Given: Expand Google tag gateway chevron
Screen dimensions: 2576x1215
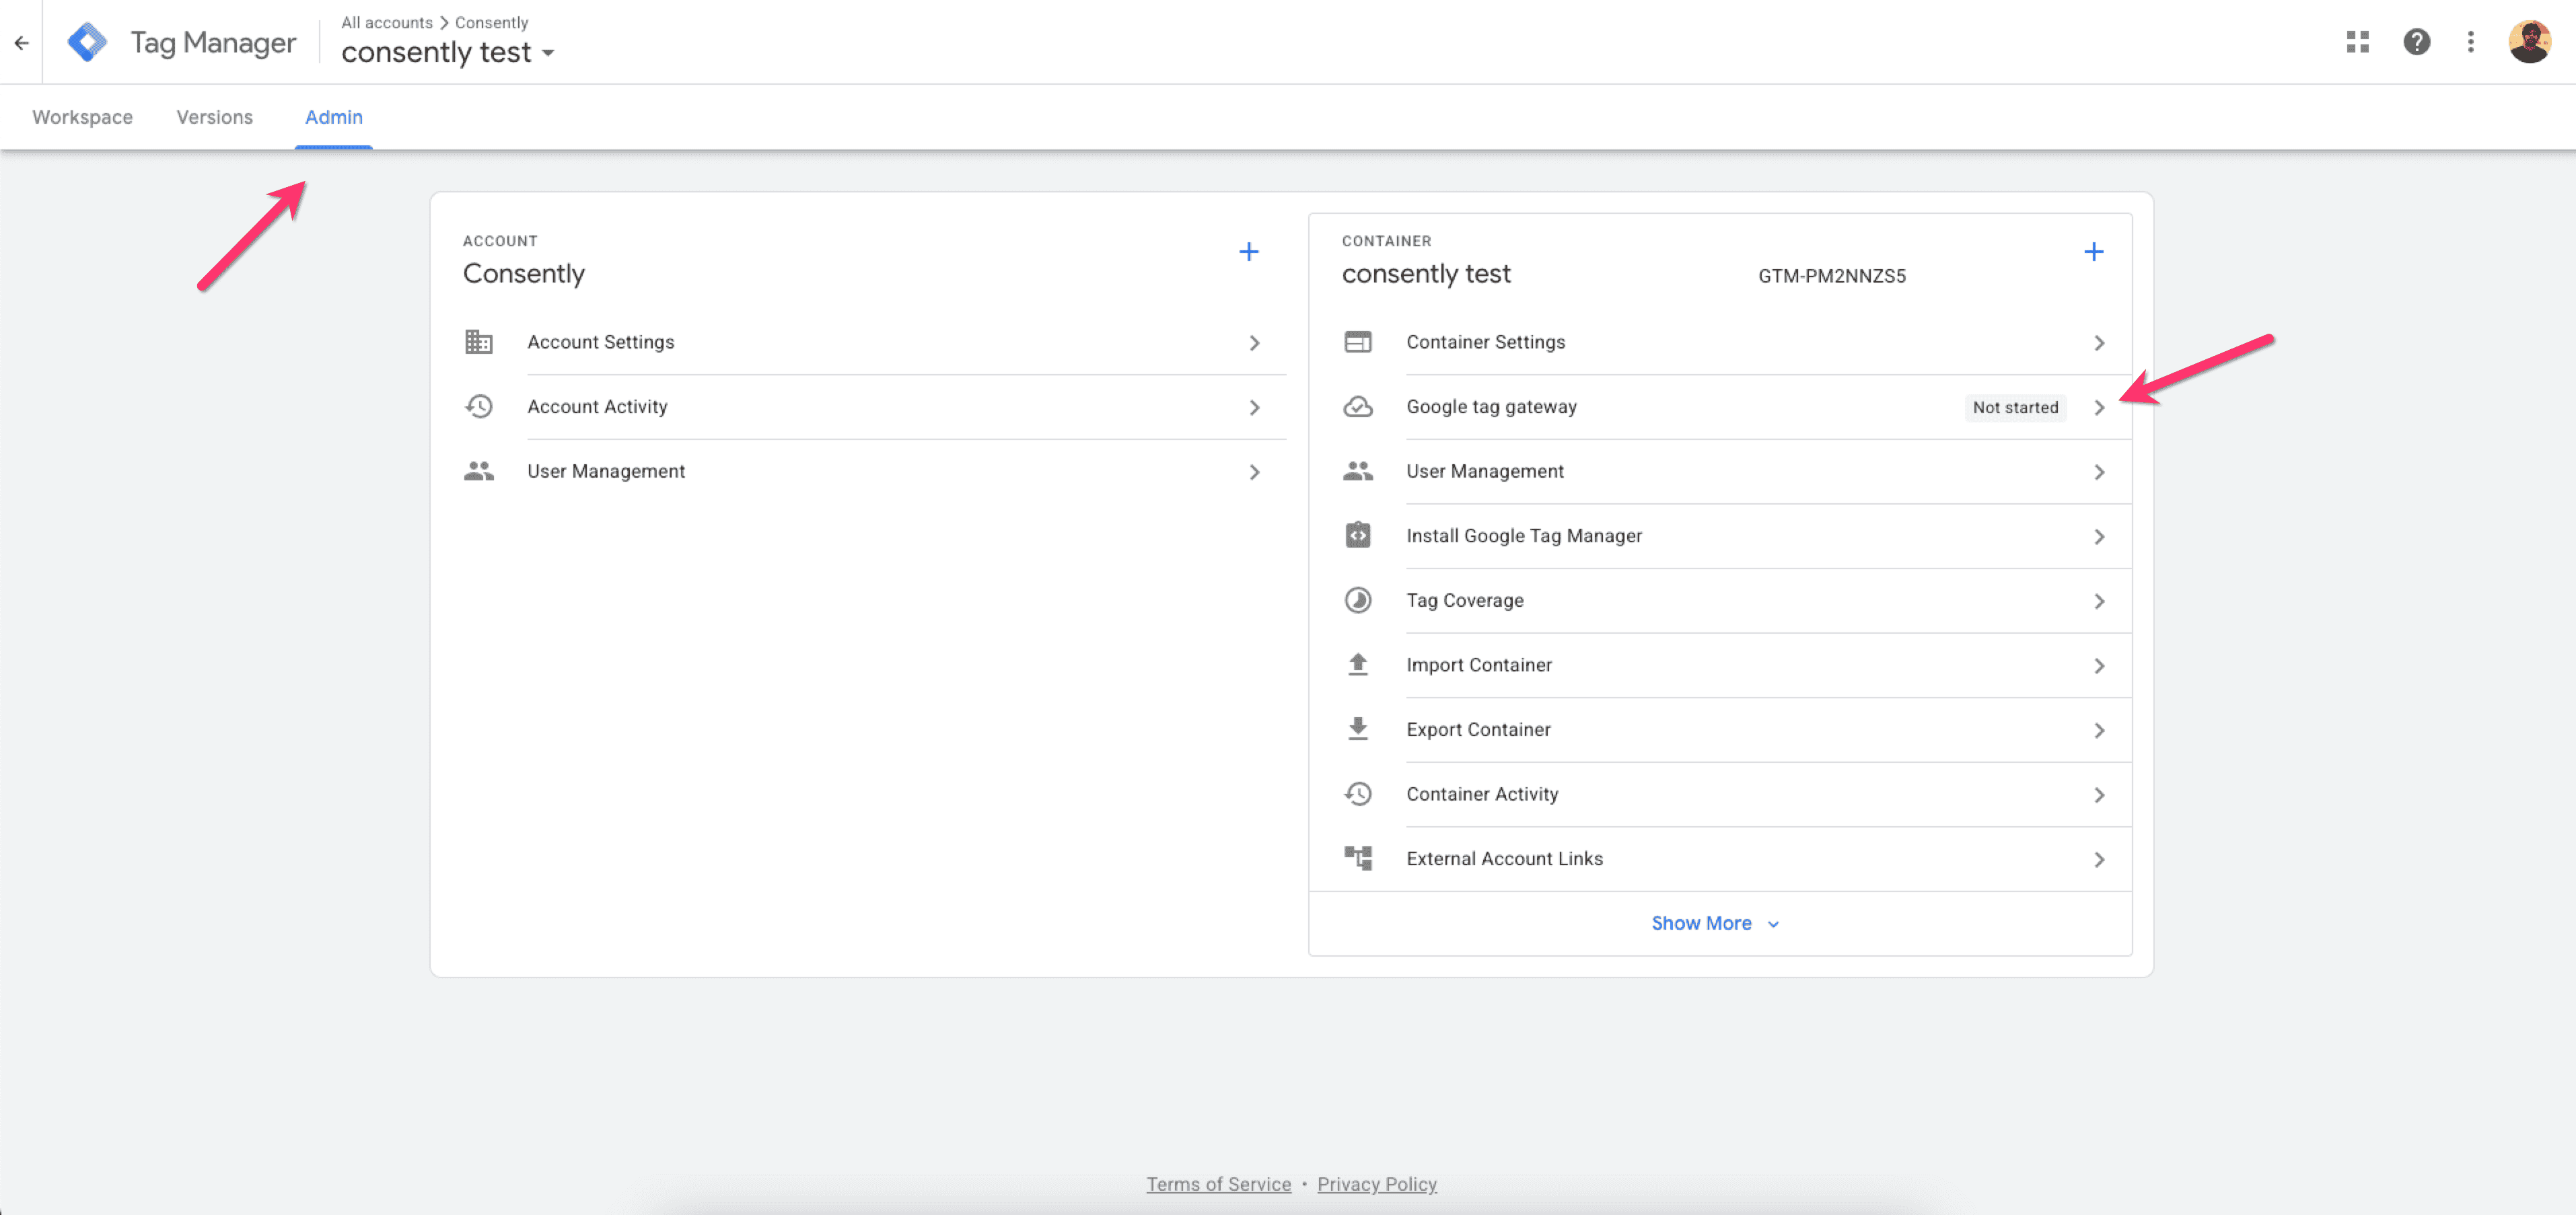Looking at the screenshot, I should point(2099,408).
